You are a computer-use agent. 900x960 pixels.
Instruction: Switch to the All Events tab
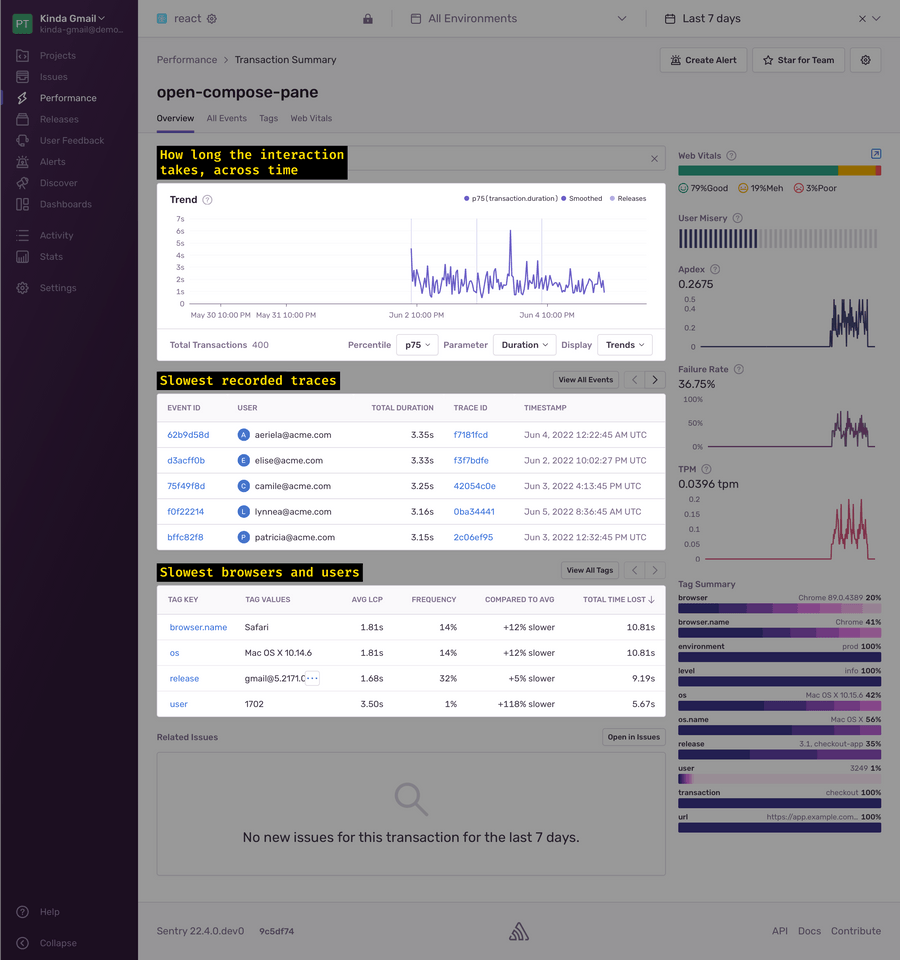tap(227, 118)
